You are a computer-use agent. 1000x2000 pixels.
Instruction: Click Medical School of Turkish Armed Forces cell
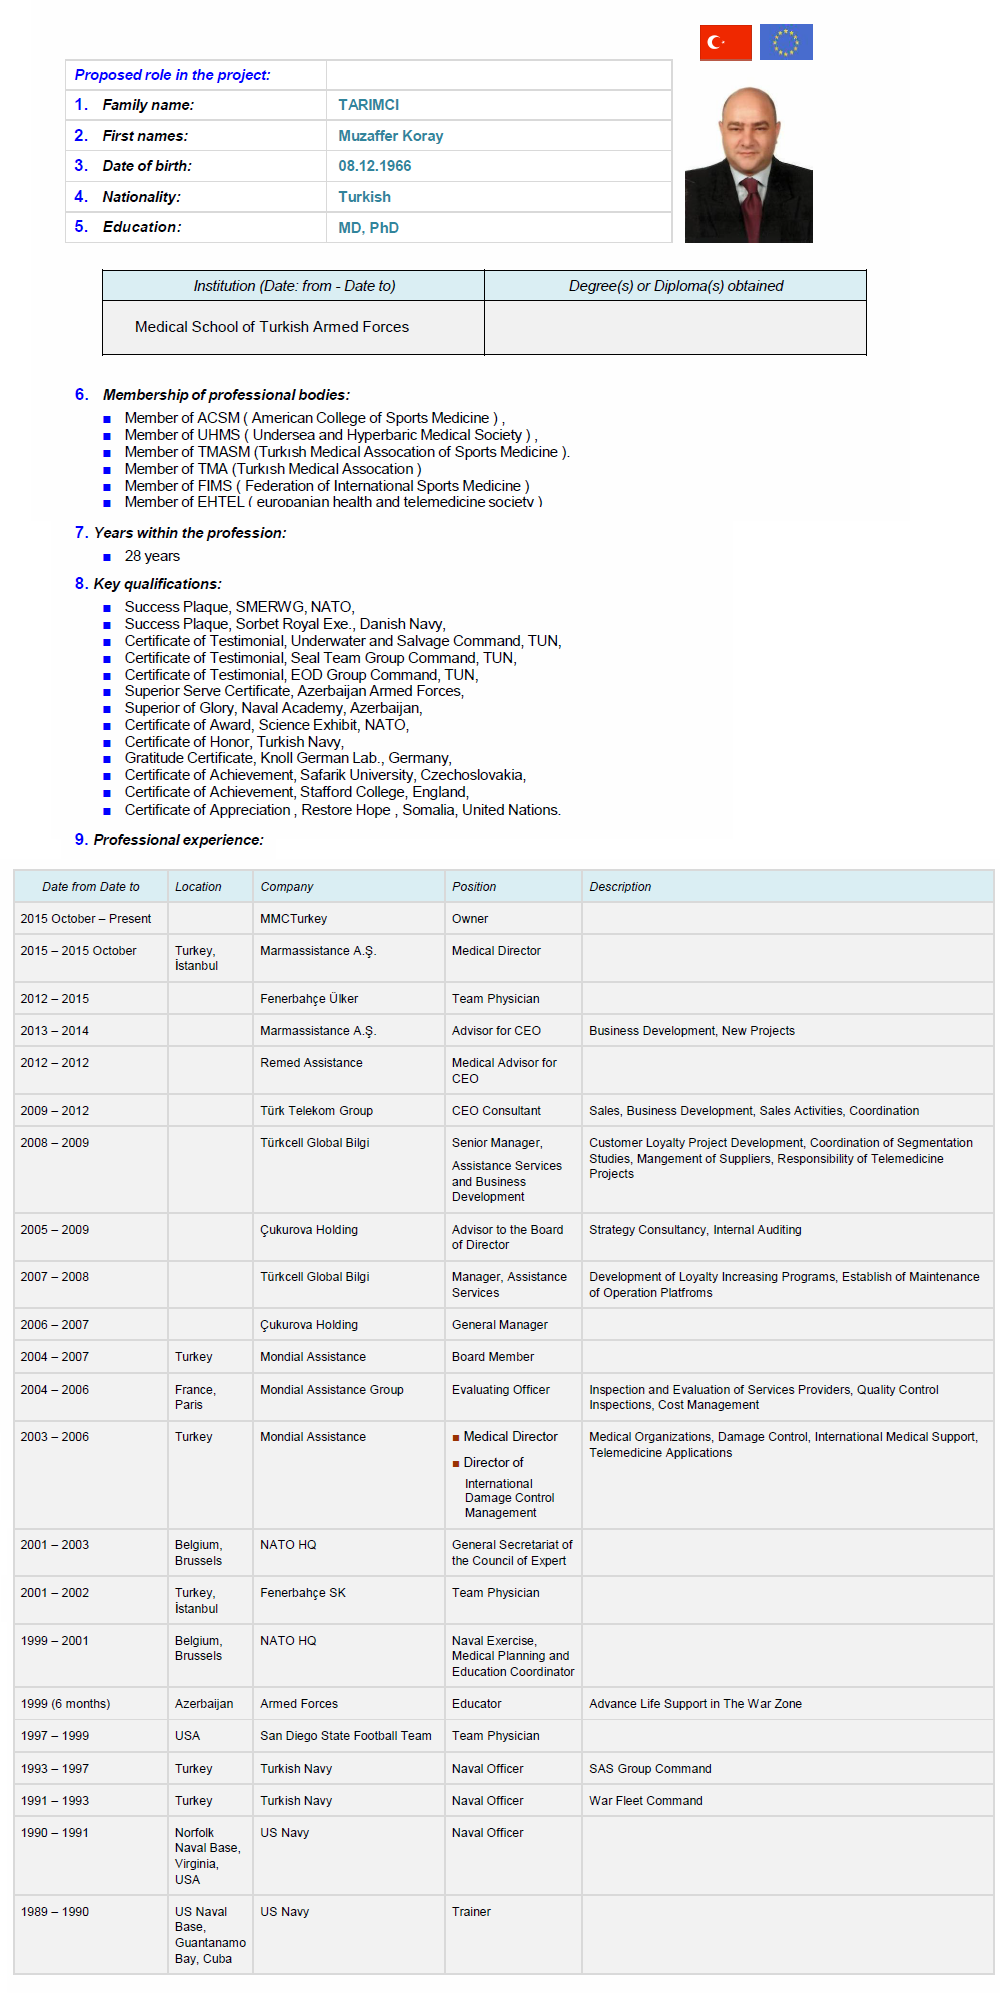coord(272,327)
